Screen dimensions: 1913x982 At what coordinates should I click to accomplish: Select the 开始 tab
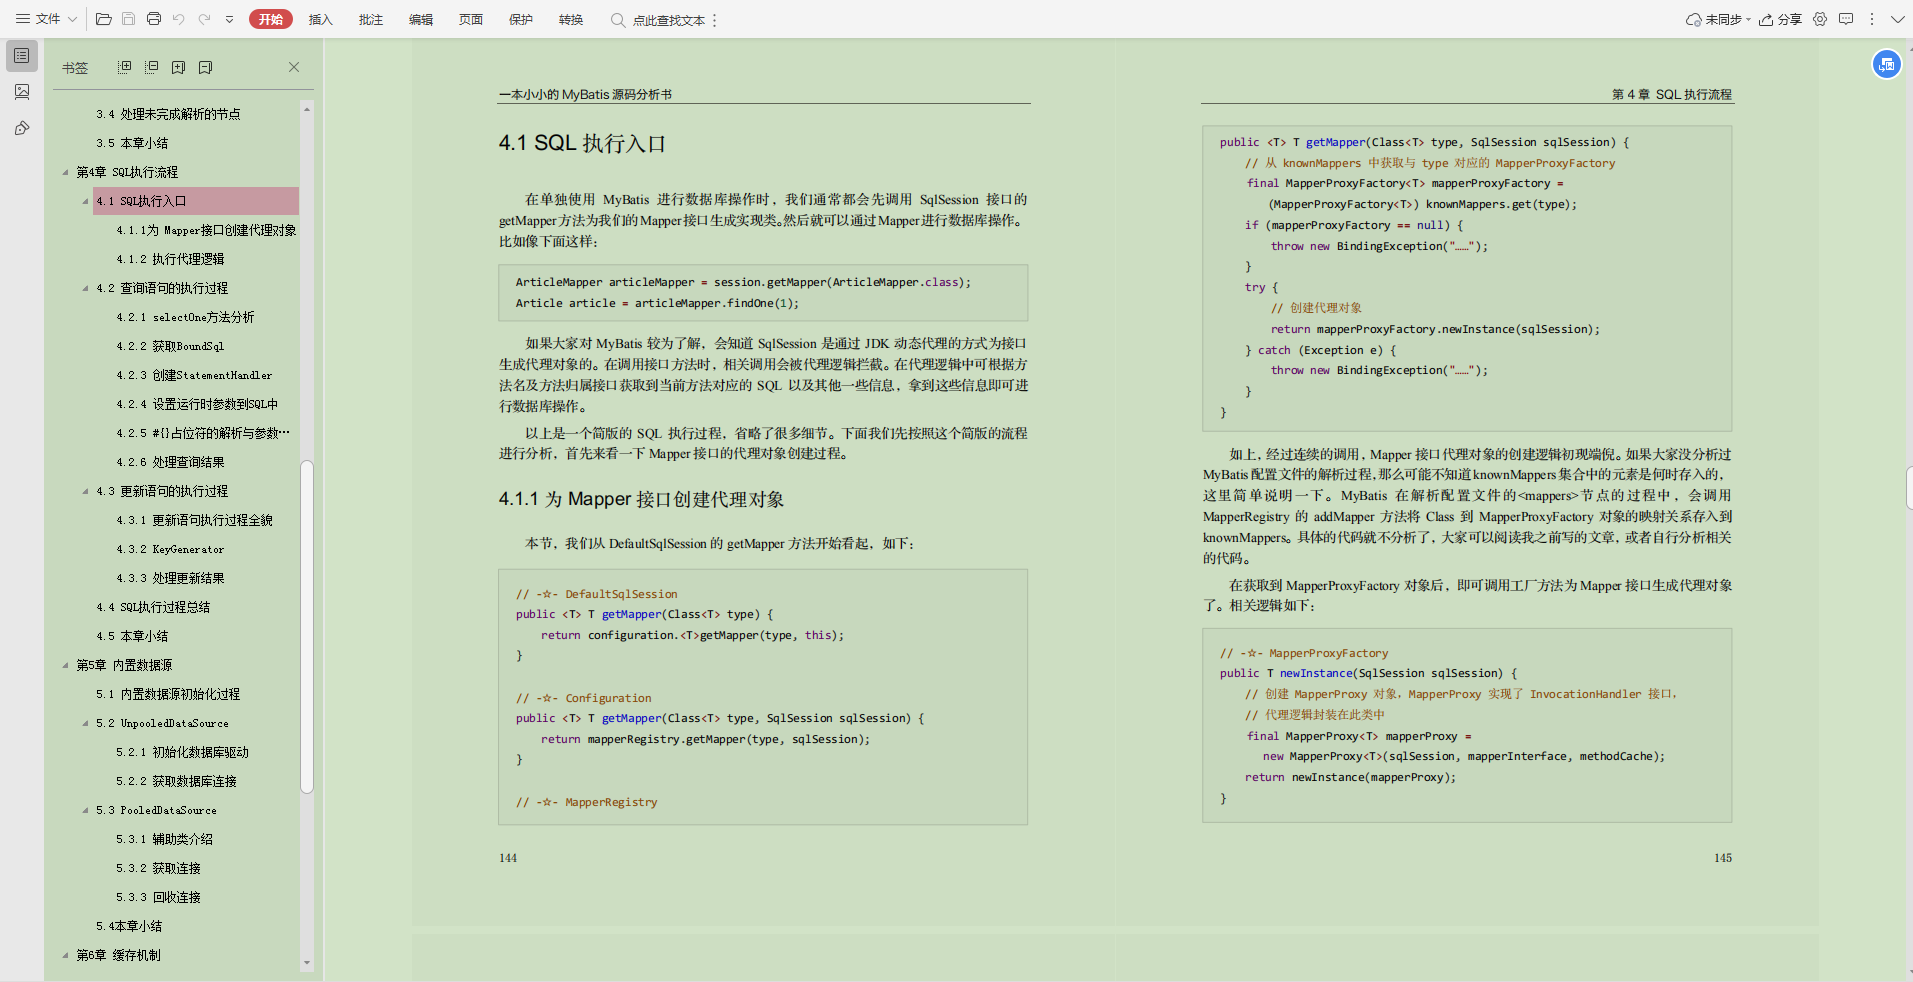click(x=271, y=19)
